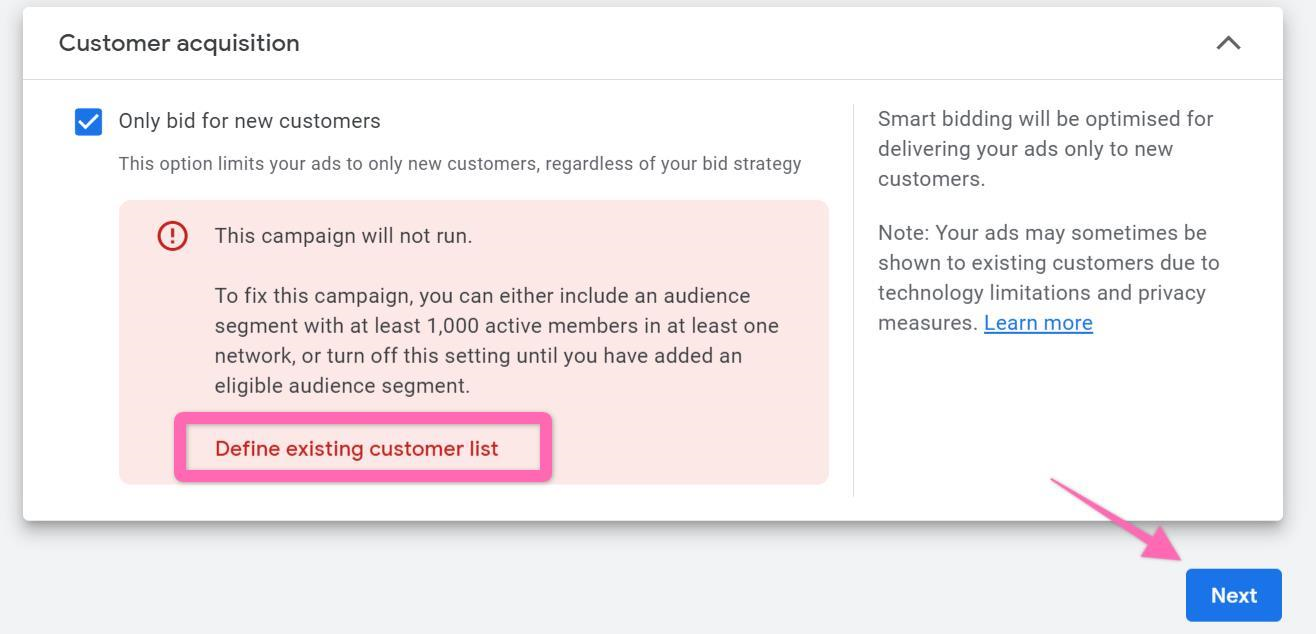Click the Next button
This screenshot has width=1316, height=634.
(x=1233, y=595)
